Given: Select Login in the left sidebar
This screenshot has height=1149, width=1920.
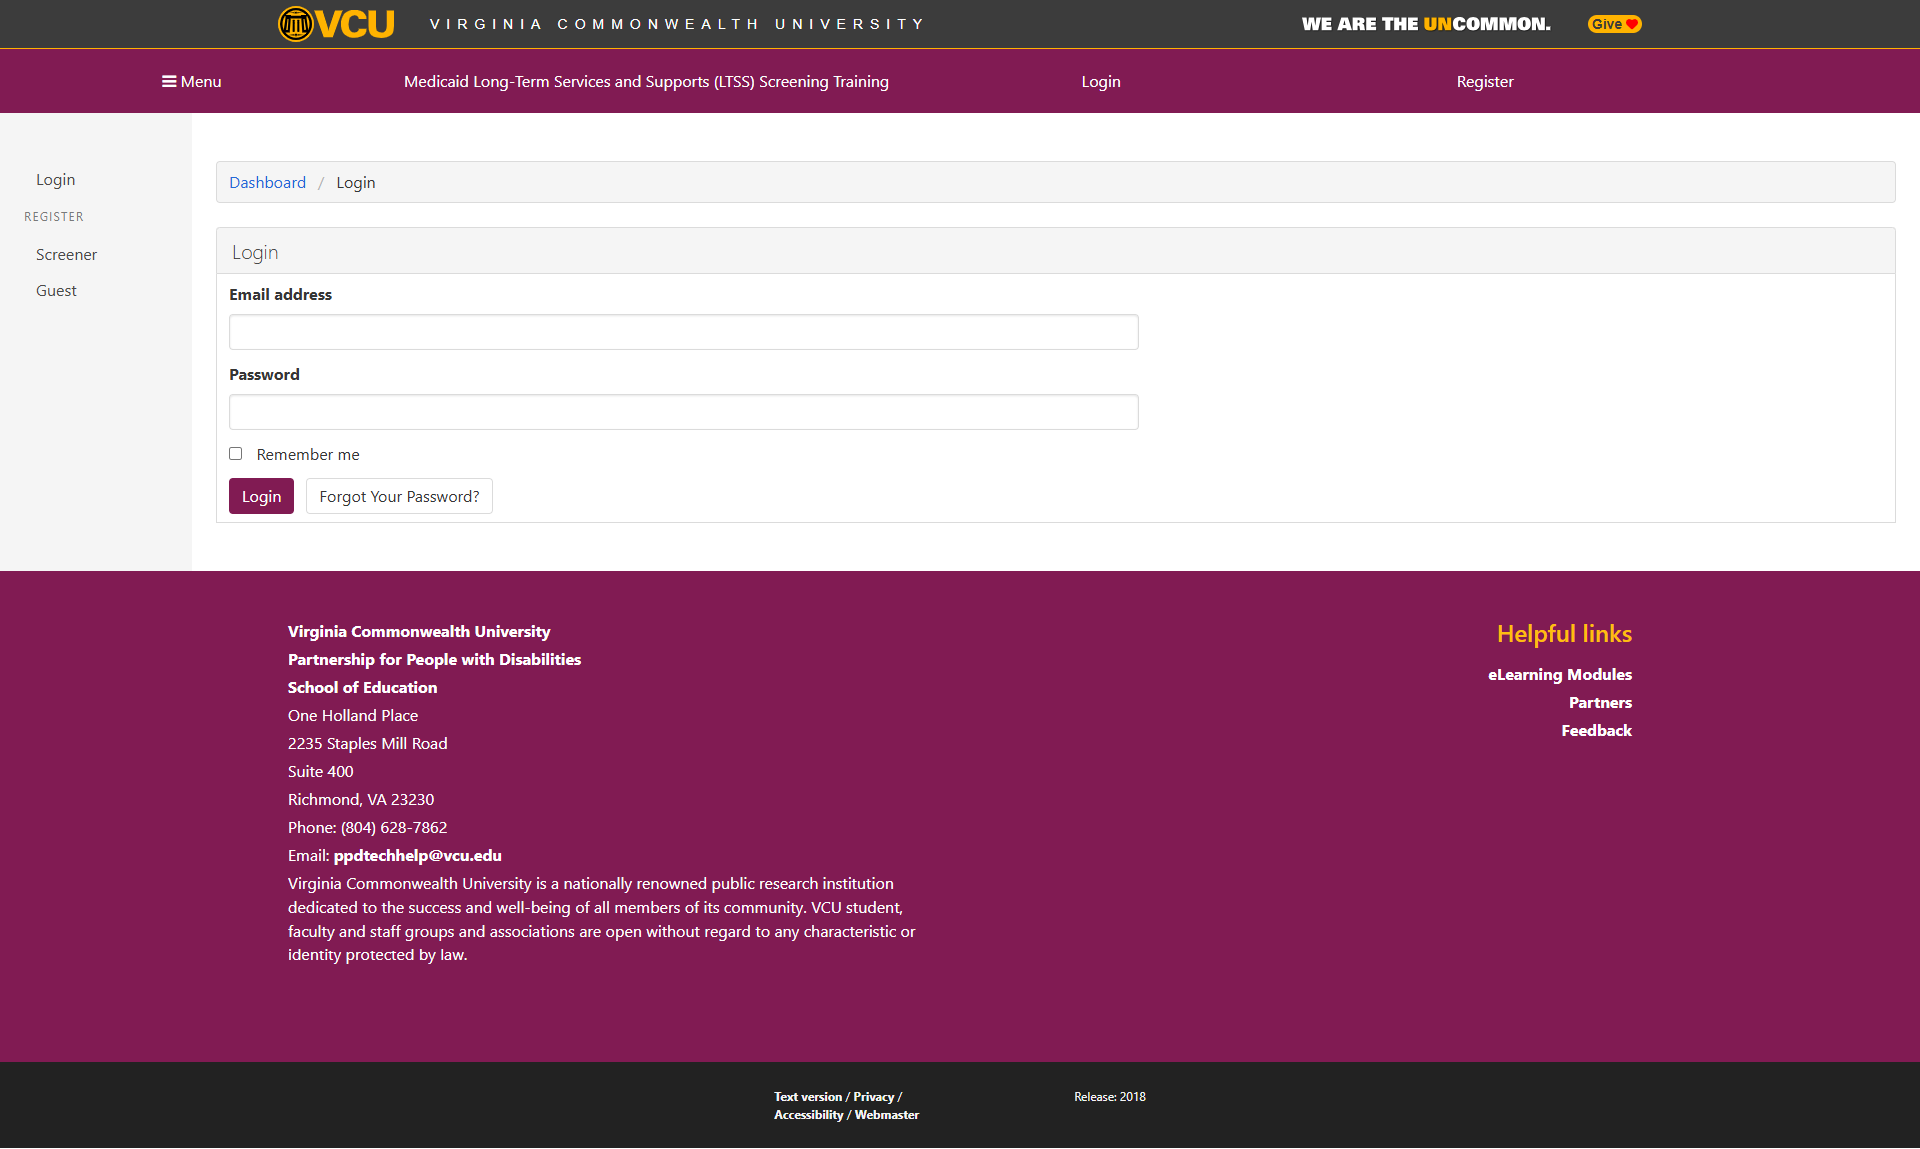Looking at the screenshot, I should (x=55, y=179).
